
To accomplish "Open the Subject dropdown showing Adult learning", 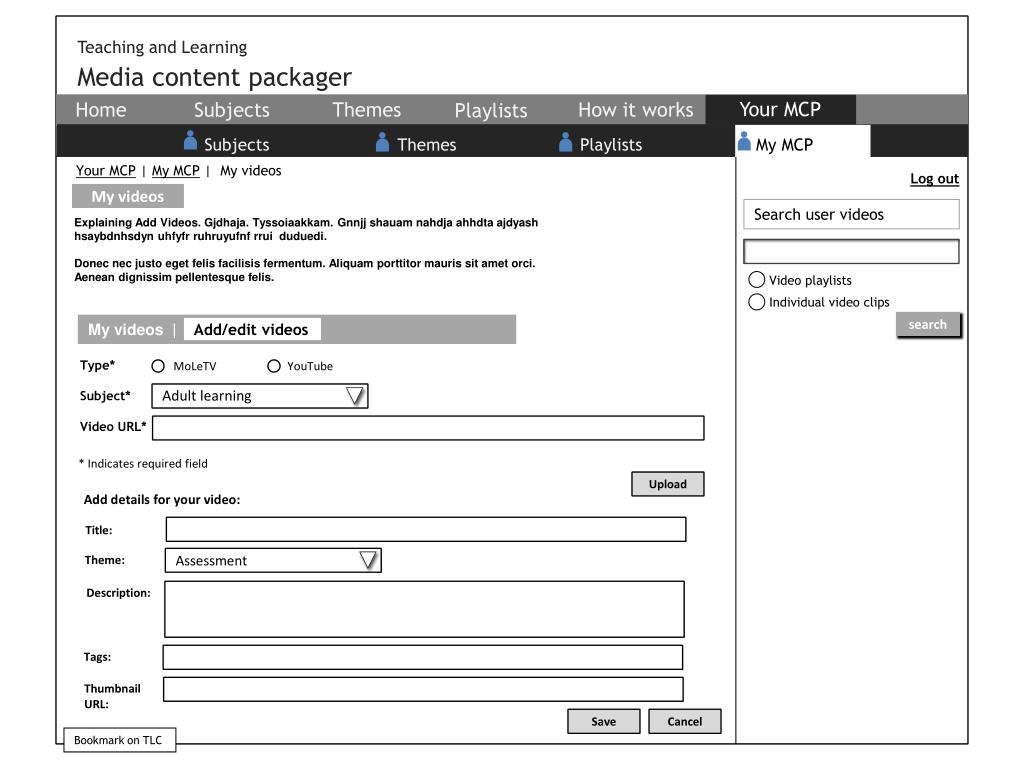I will (260, 396).
